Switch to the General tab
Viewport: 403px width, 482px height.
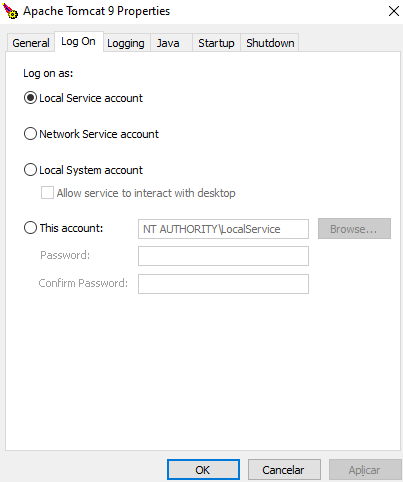31,43
